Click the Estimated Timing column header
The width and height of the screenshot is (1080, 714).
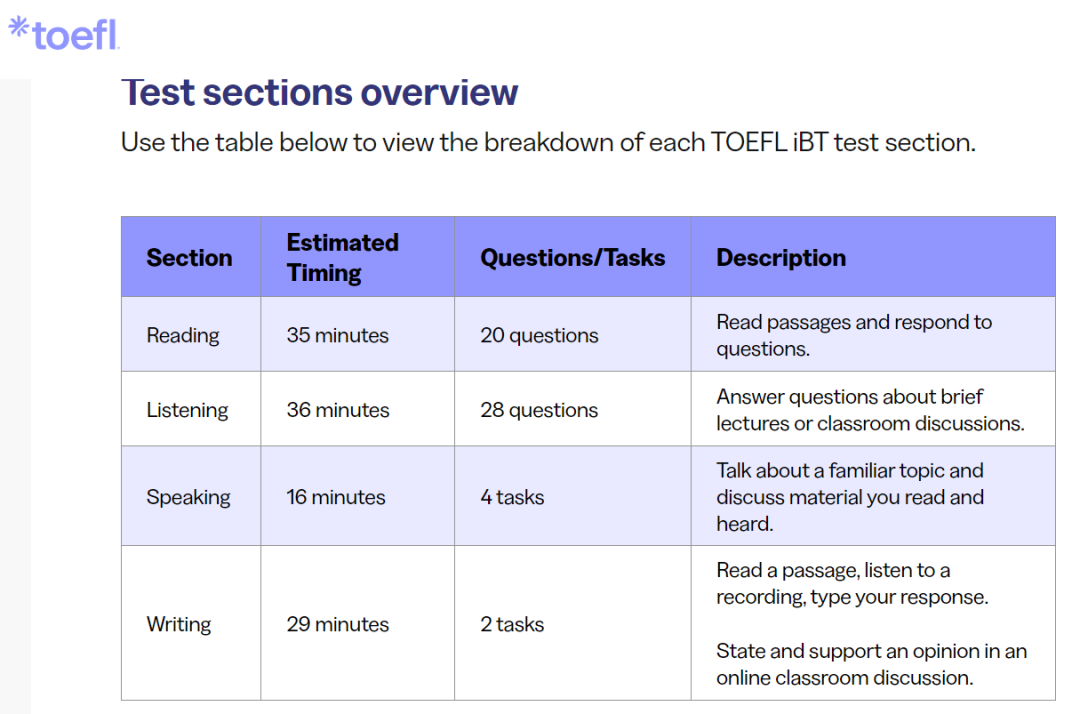tap(342, 258)
